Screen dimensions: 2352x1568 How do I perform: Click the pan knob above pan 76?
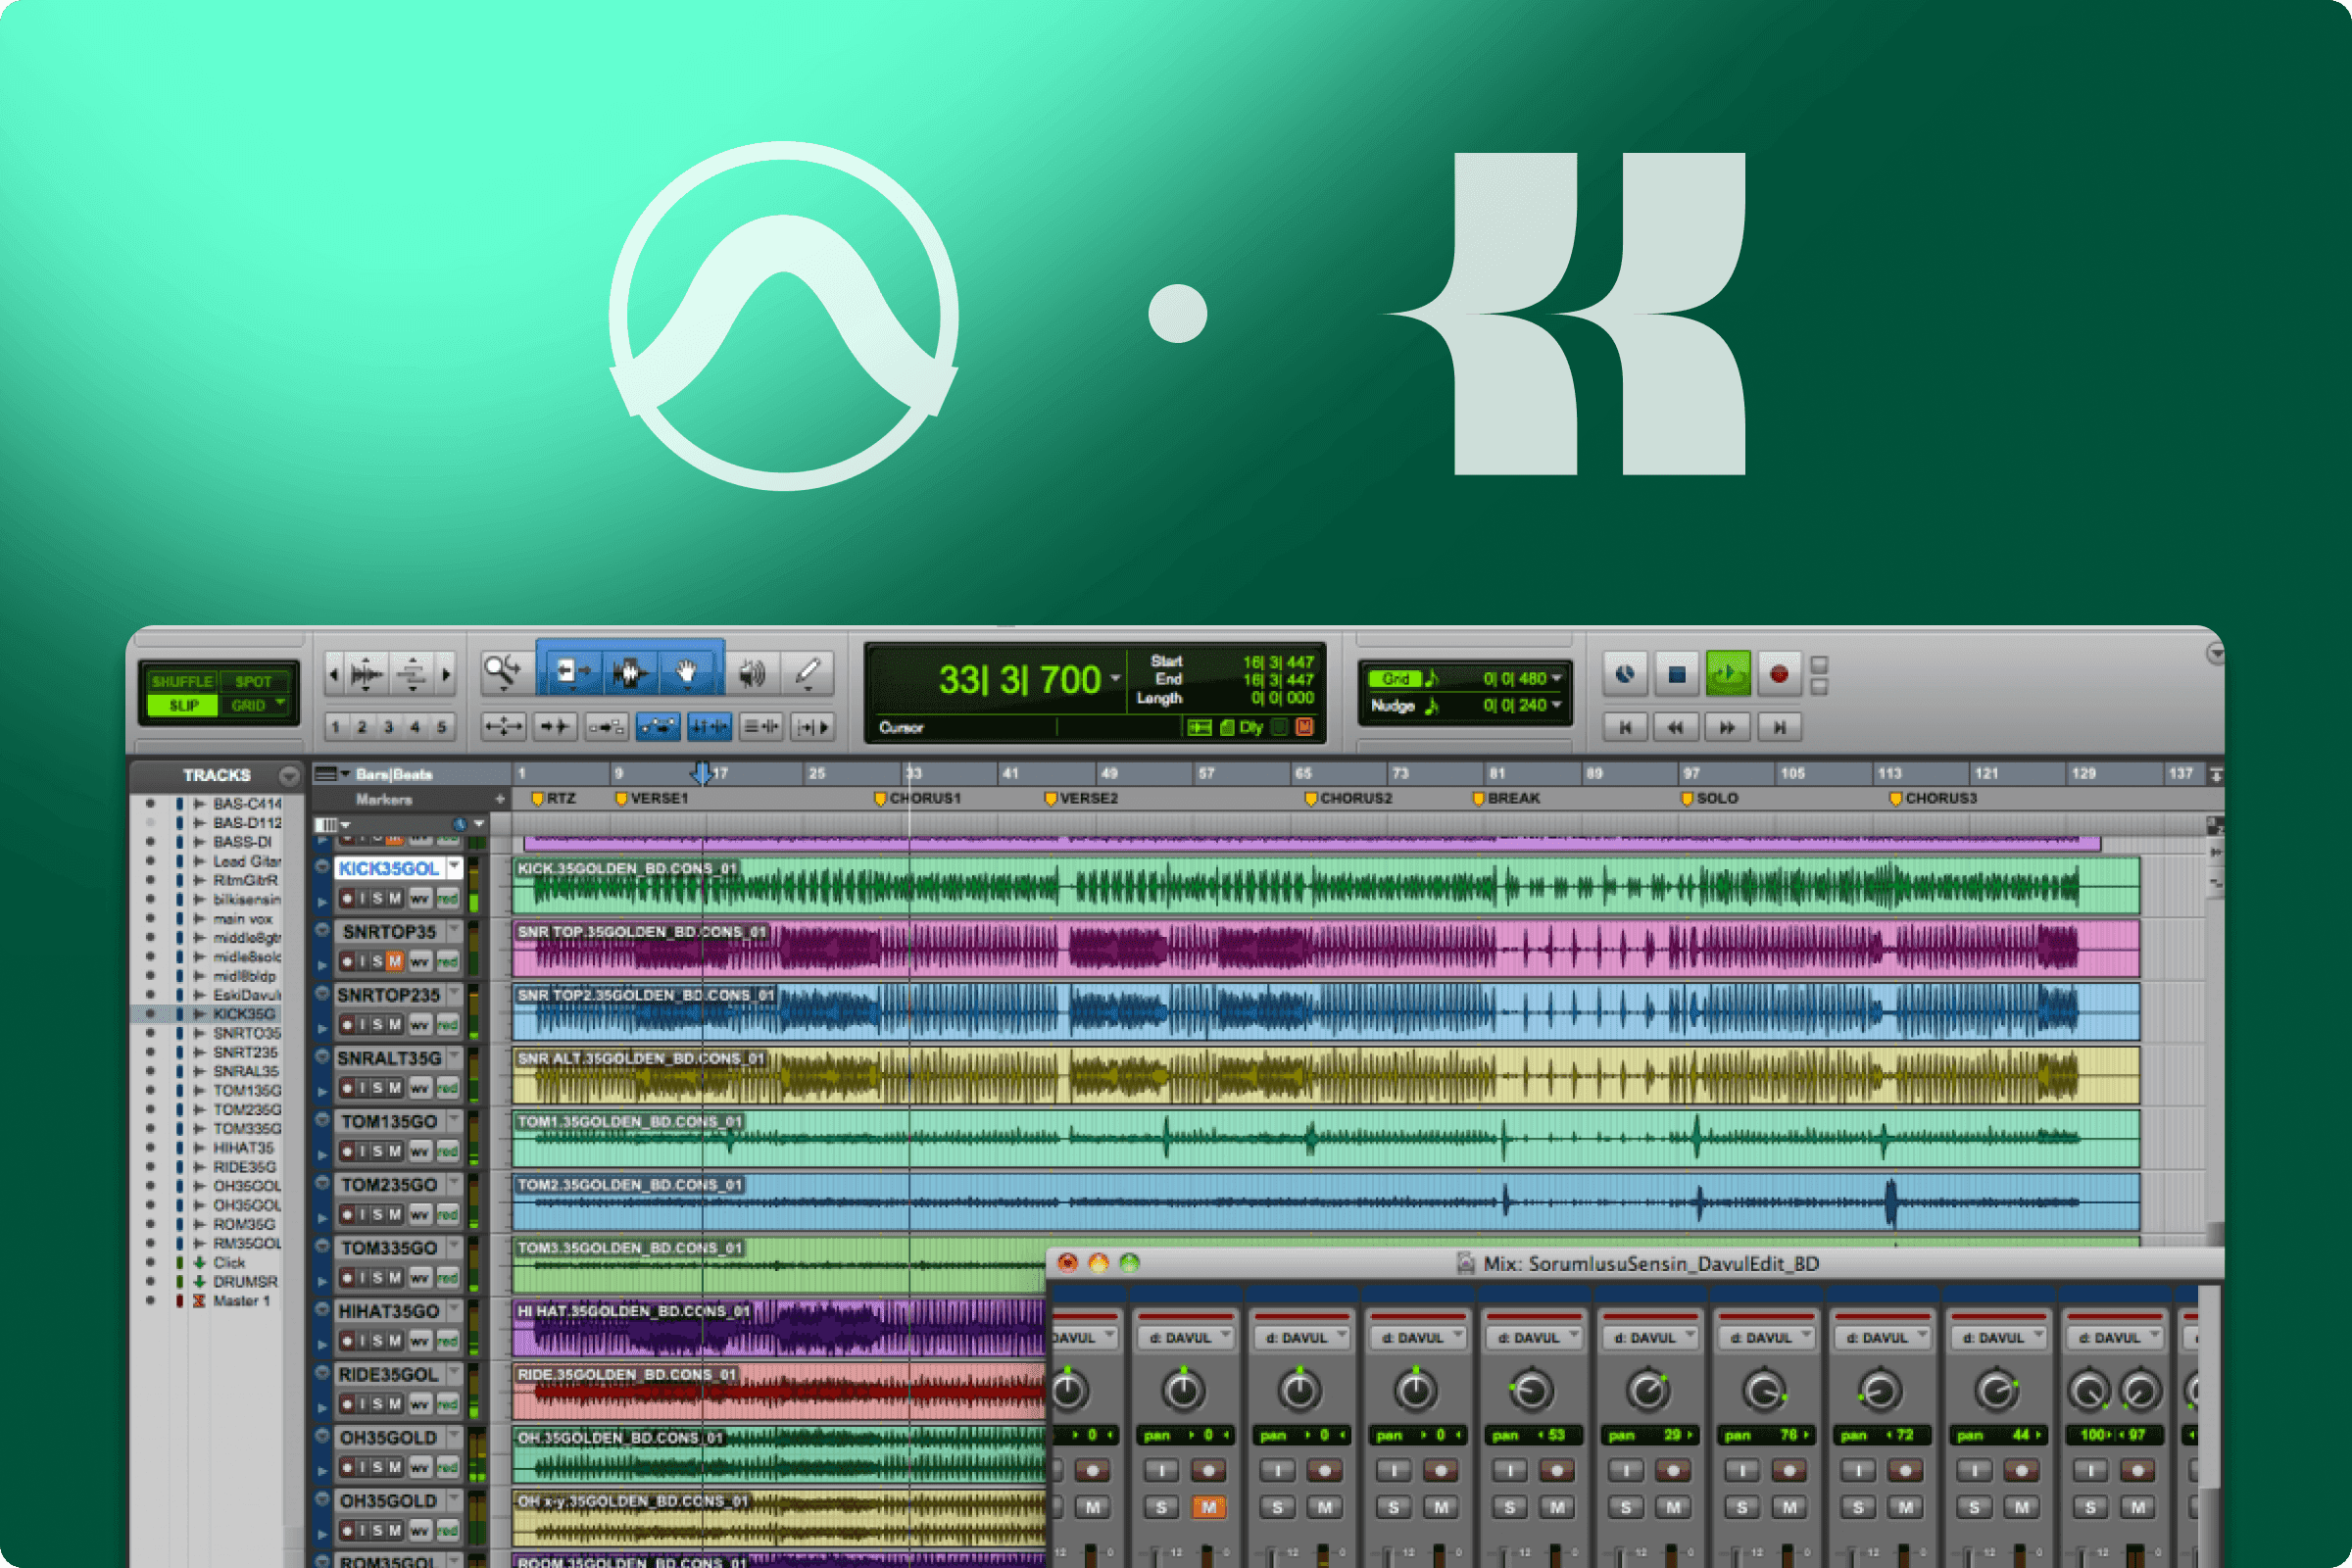pos(1764,1391)
